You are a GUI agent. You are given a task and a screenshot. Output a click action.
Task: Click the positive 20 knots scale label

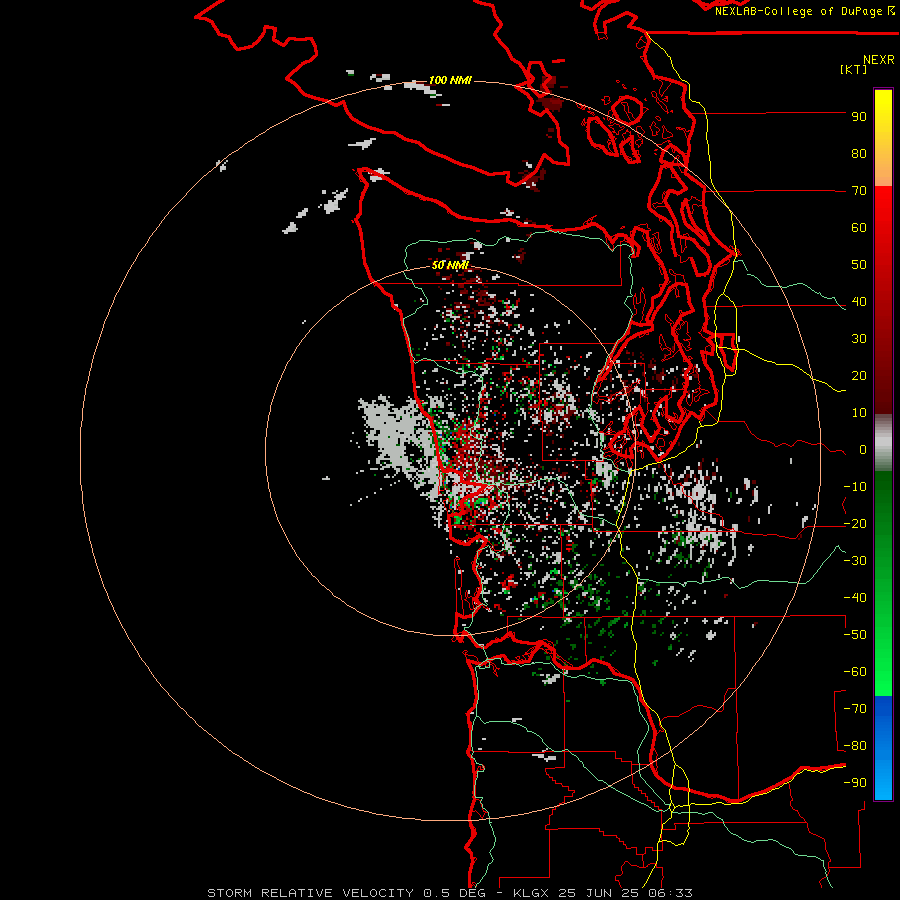859,375
